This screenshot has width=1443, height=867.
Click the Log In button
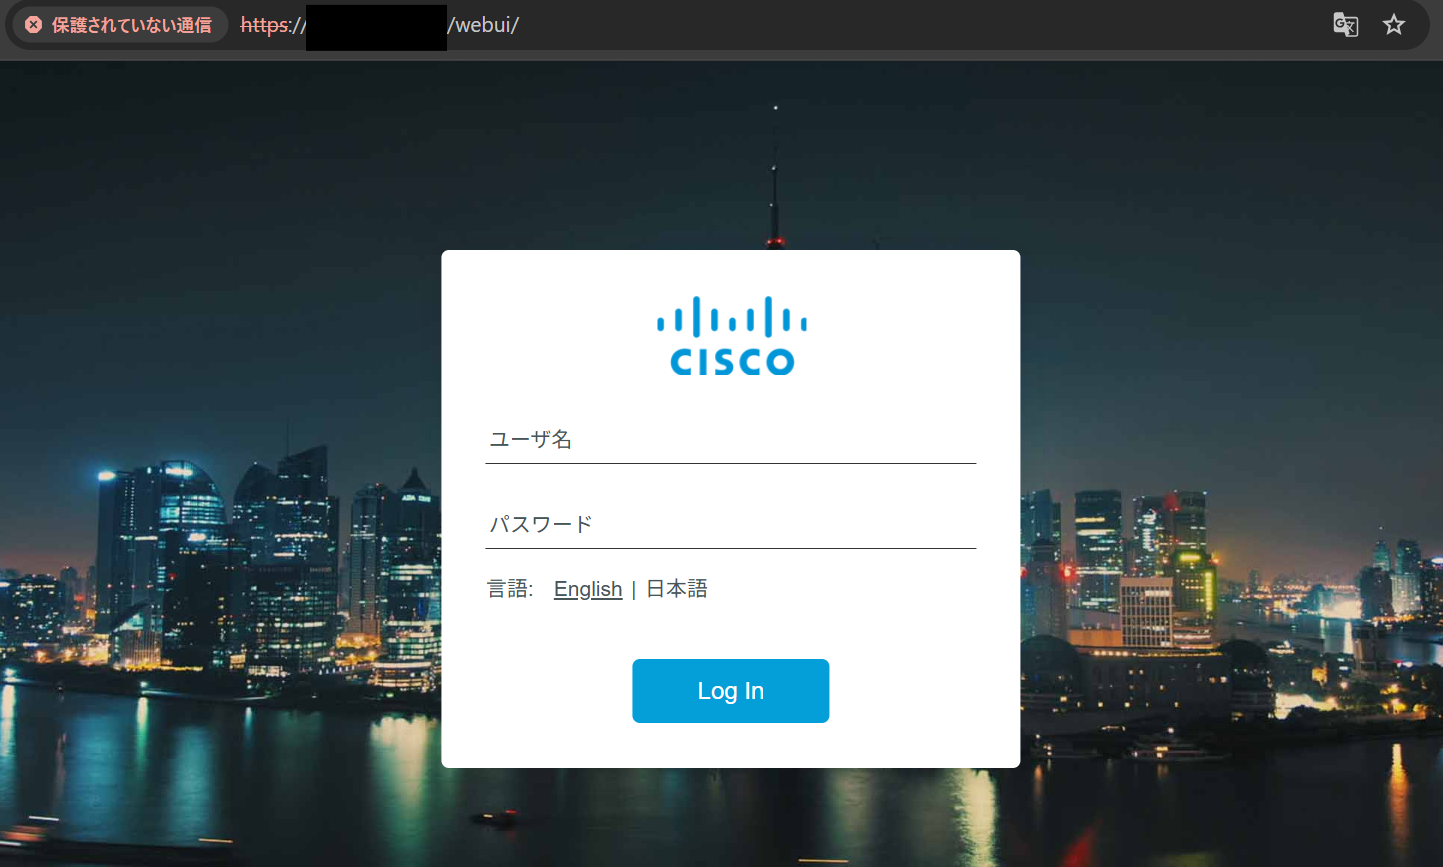(x=730, y=691)
